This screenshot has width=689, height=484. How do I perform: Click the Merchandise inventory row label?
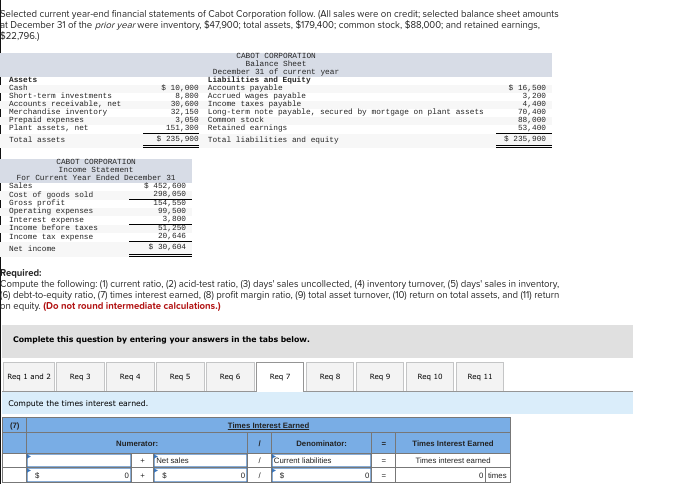[x=58, y=111]
